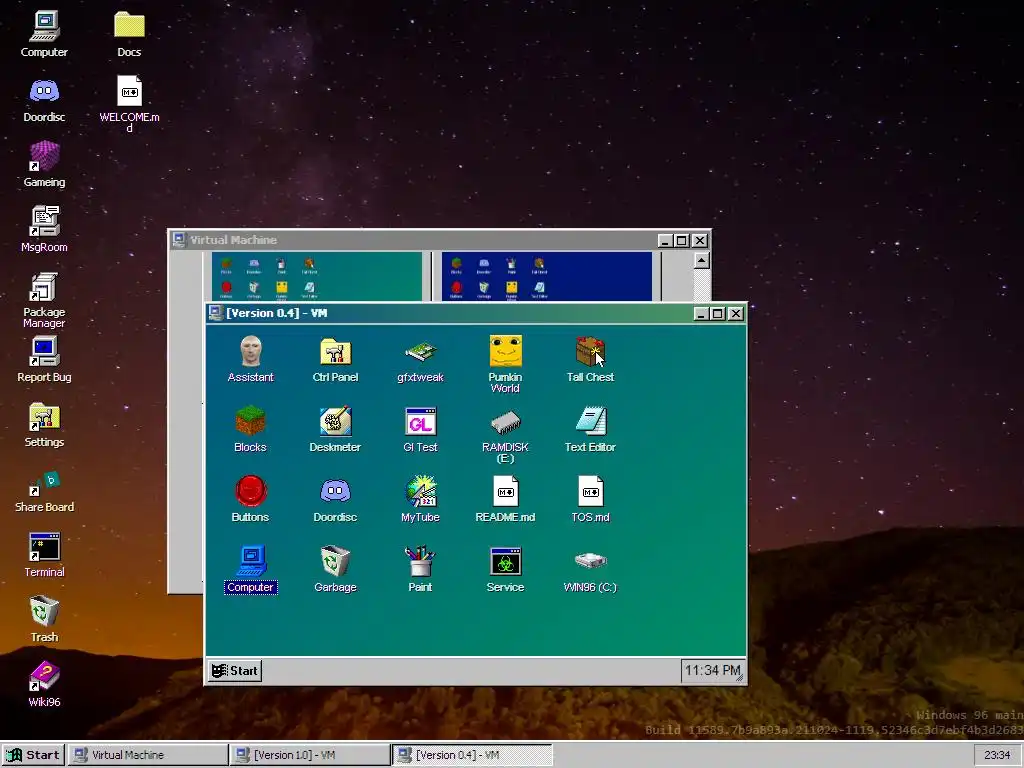Click the 11:34 PM clock in the VM taskbar
The width and height of the screenshot is (1024, 768).
[x=712, y=671]
